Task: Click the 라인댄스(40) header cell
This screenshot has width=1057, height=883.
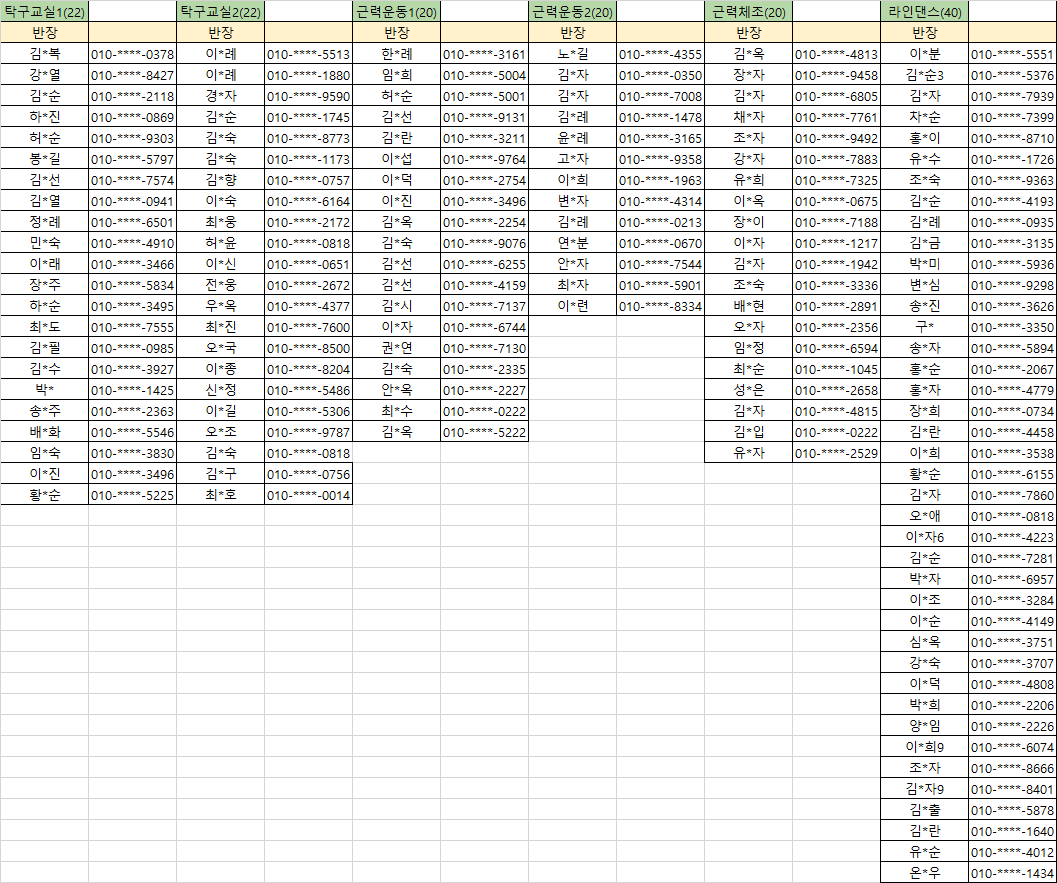Action: coord(924,11)
